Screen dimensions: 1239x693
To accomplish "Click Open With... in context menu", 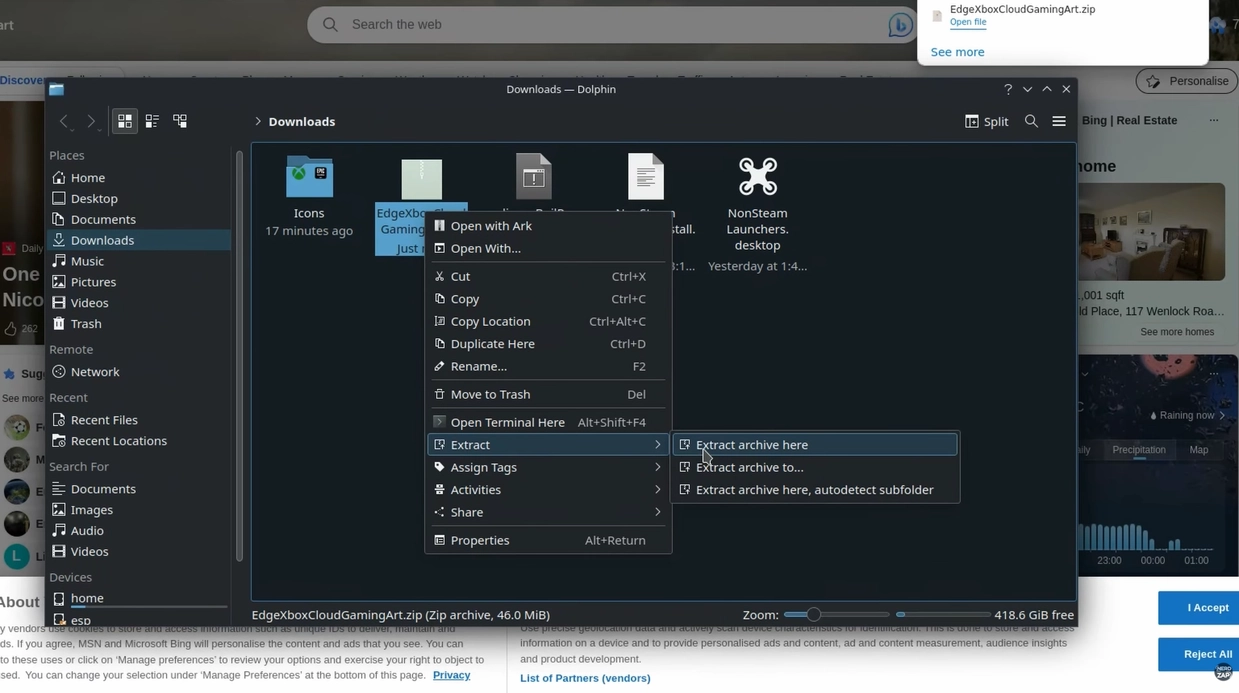I will pos(485,248).
